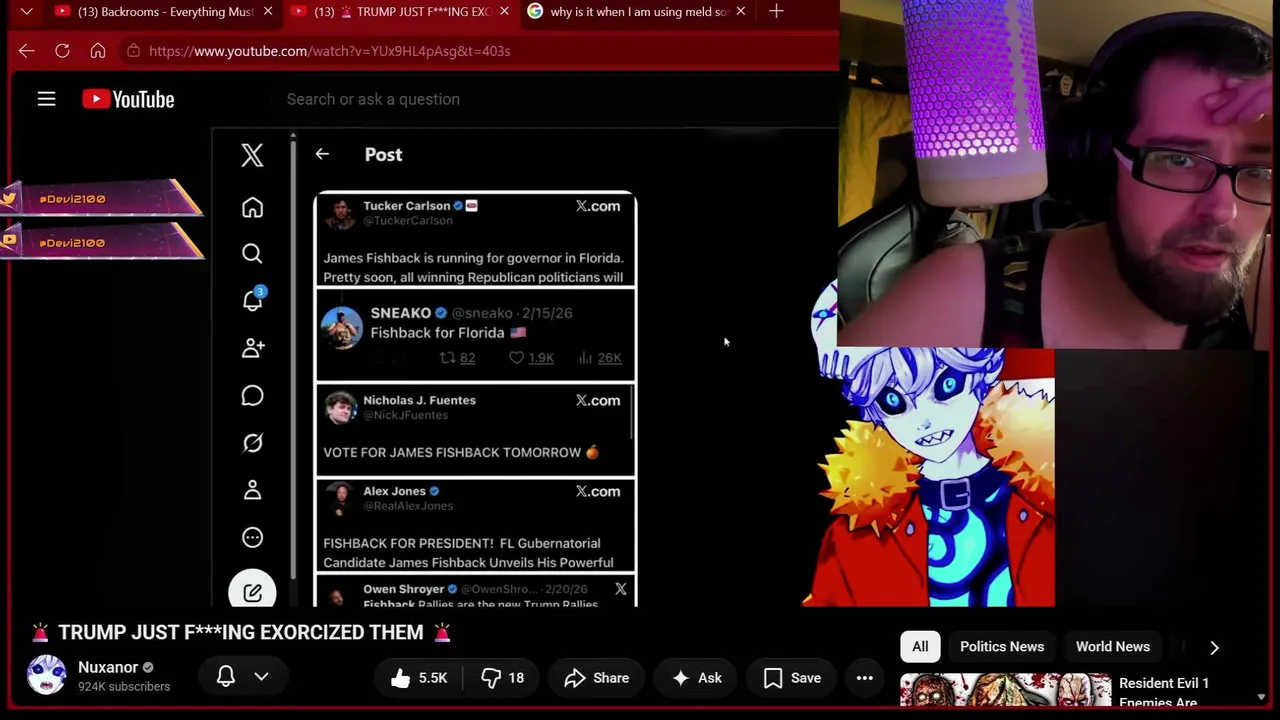Click the "924K subscribers" text

(x=124, y=687)
